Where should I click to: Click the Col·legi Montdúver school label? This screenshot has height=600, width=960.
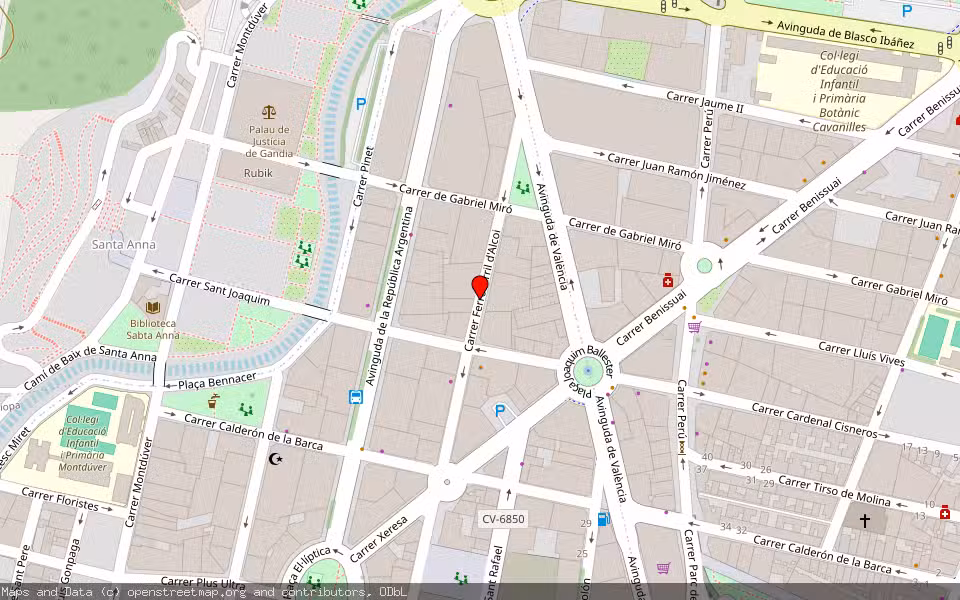tap(82, 443)
